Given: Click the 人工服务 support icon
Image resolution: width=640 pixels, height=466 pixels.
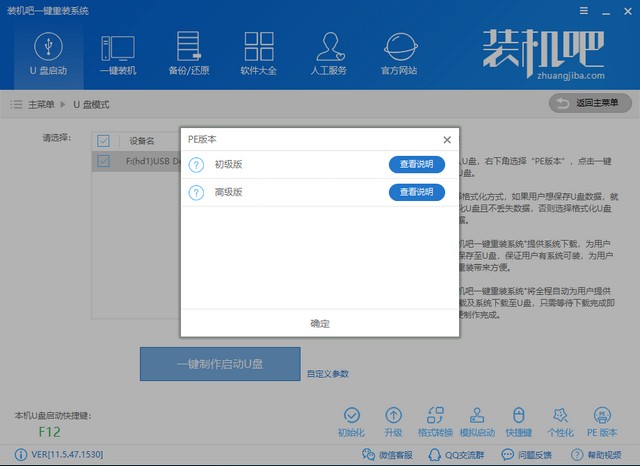Looking at the screenshot, I should 330,54.
